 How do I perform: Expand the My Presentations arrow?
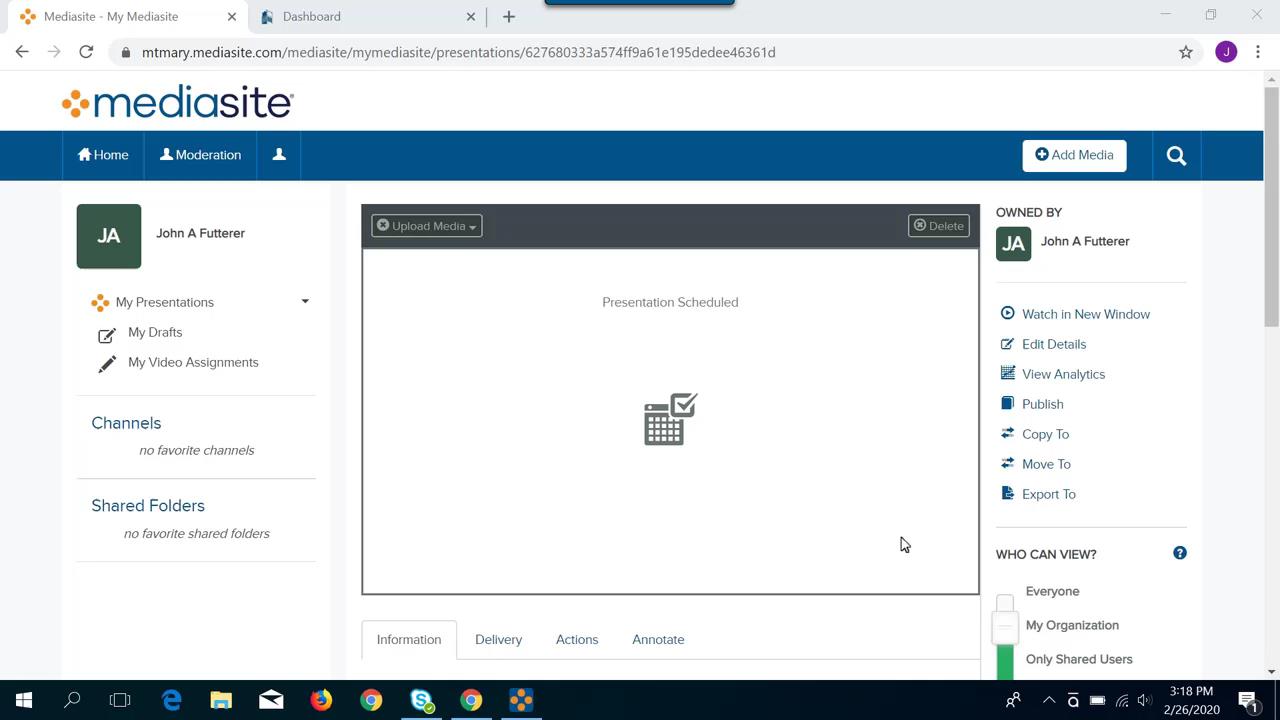point(305,302)
